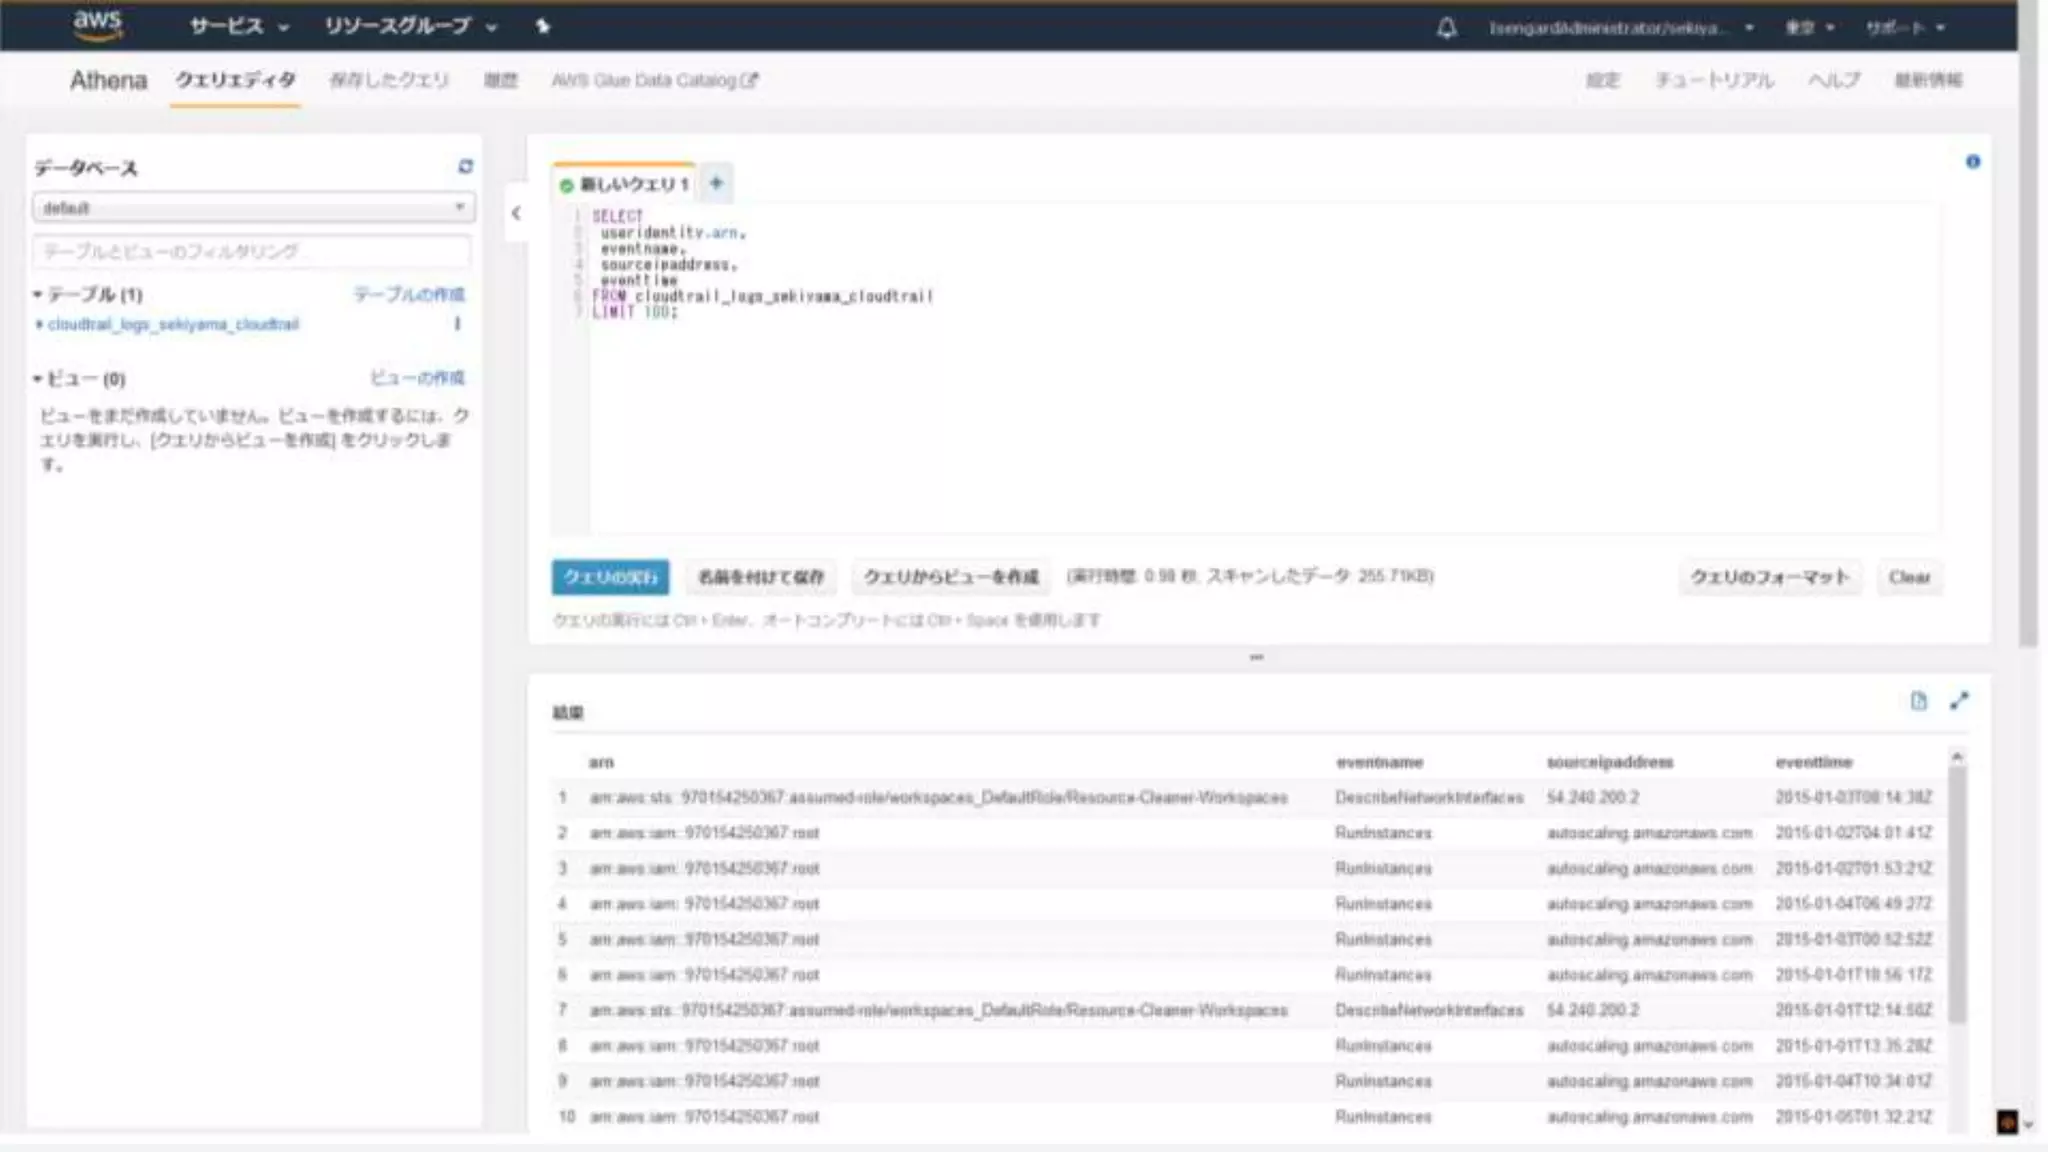The height and width of the screenshot is (1152, 2048).
Task: Expand results panel to fullscreen icon
Action: pyautogui.click(x=1959, y=701)
